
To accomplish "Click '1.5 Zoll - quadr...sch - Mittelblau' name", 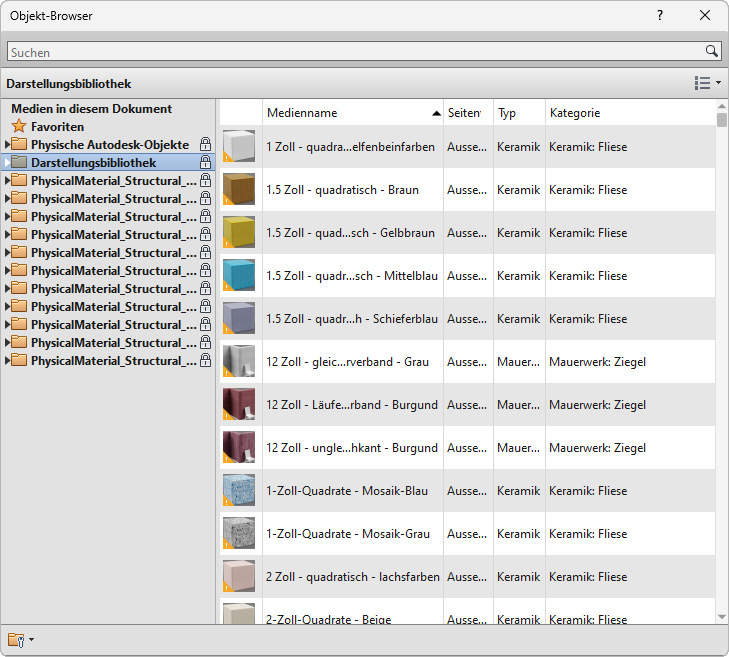I will (351, 276).
